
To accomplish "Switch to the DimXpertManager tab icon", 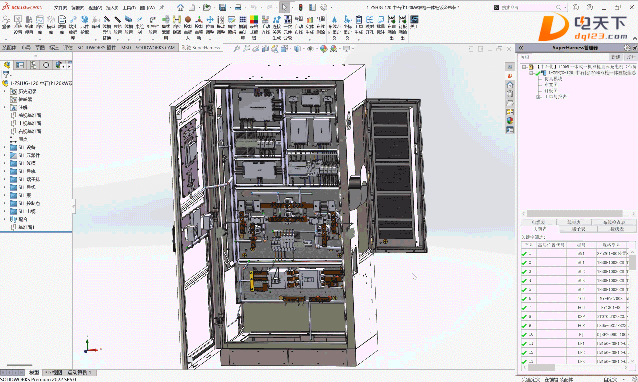I will (46, 65).
